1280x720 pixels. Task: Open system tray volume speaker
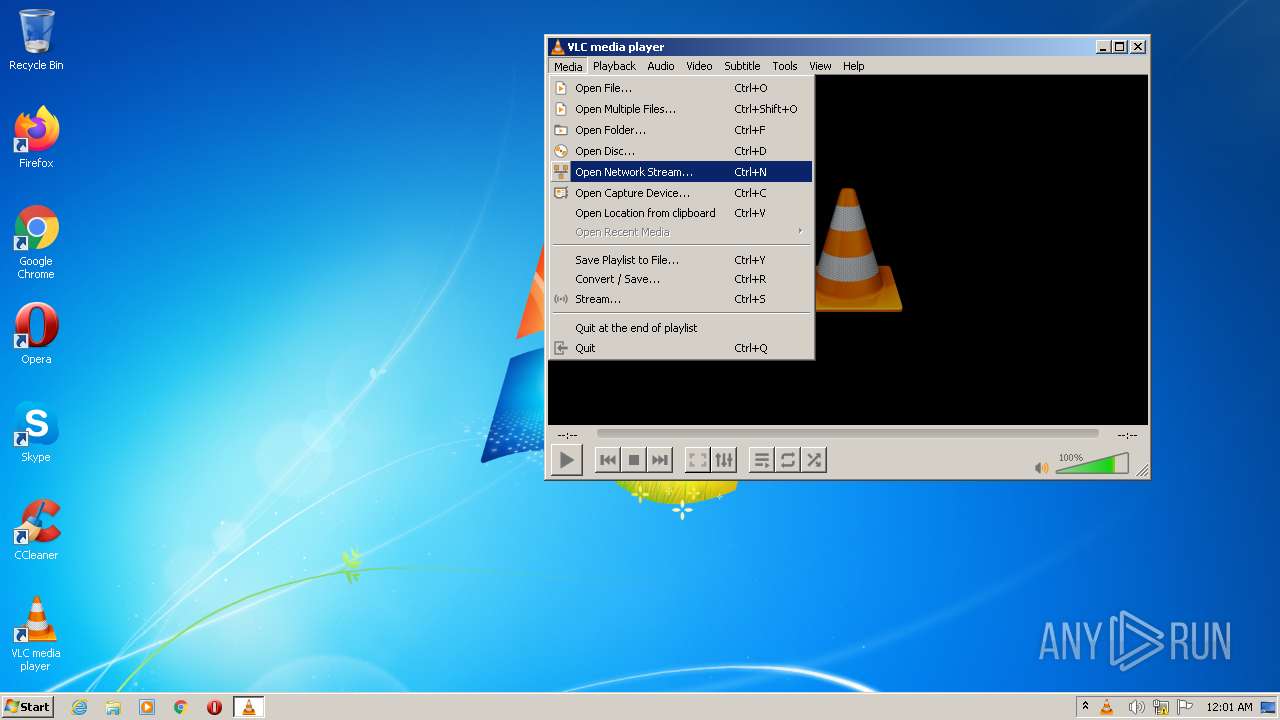1135,707
